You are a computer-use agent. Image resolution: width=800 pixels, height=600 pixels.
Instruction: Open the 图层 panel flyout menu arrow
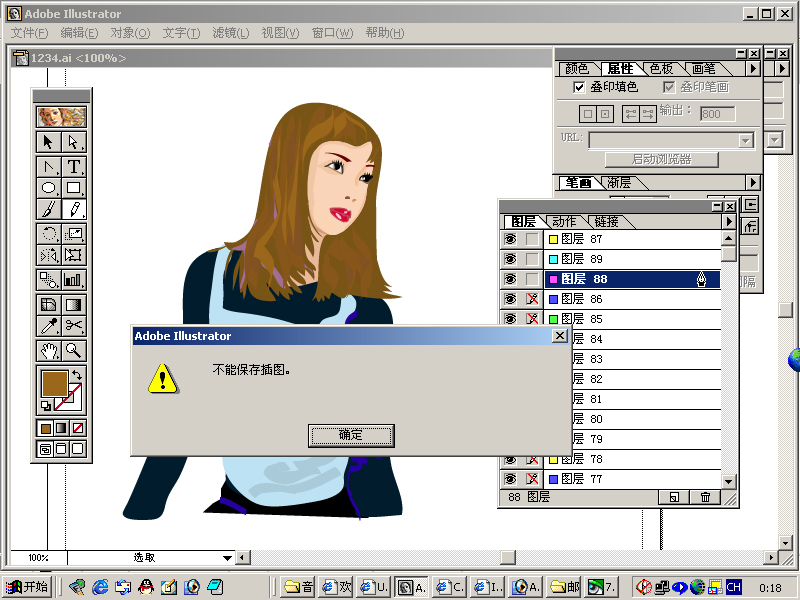click(729, 221)
